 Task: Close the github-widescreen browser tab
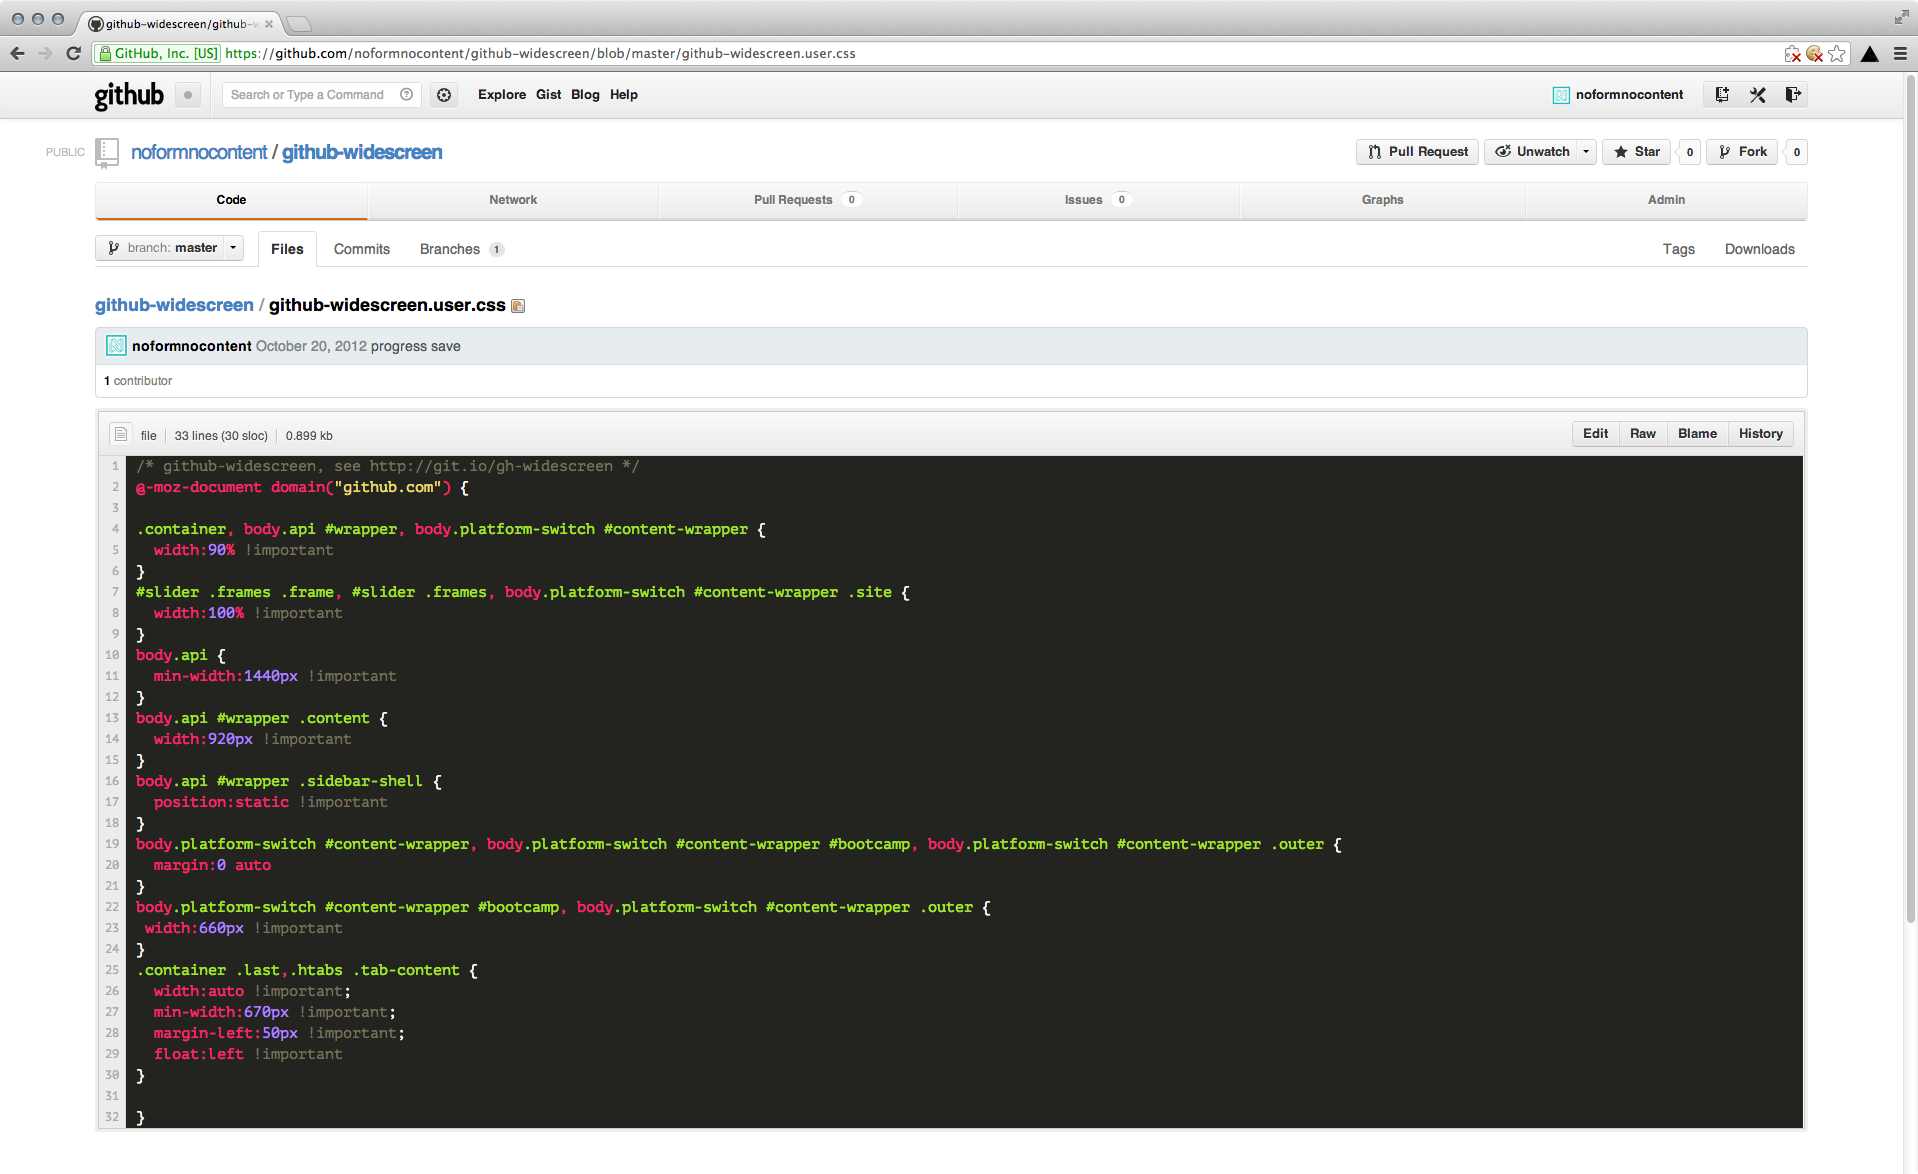(268, 24)
